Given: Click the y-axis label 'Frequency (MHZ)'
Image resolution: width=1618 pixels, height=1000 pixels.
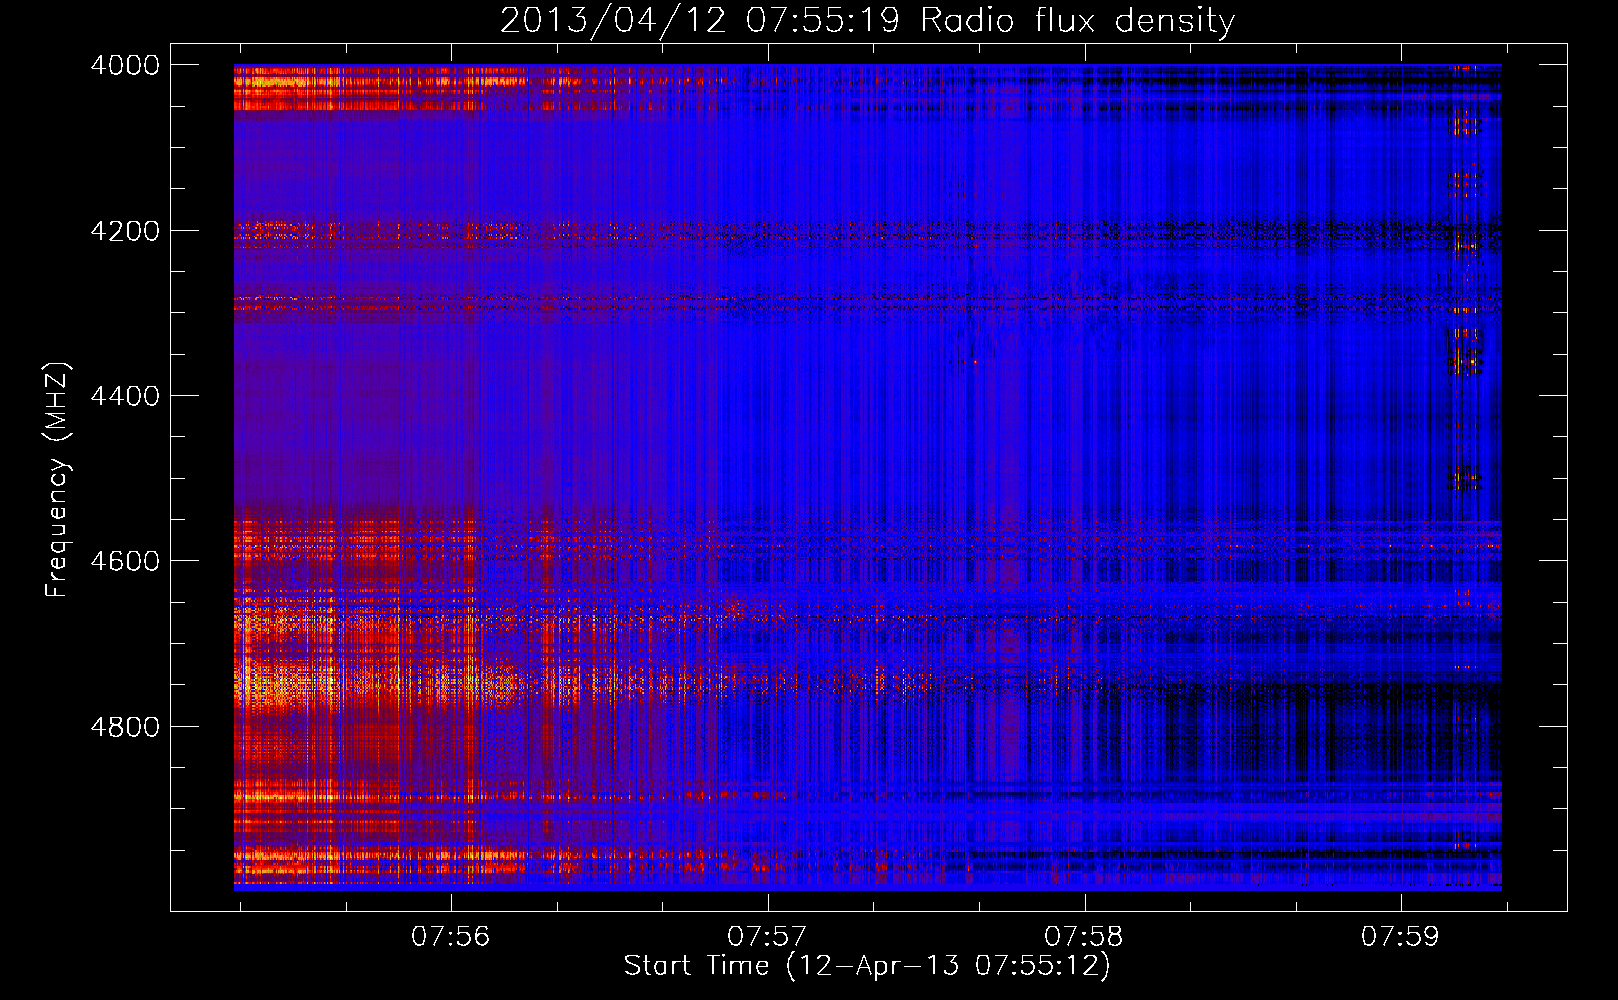Looking at the screenshot, I should pos(57,480).
